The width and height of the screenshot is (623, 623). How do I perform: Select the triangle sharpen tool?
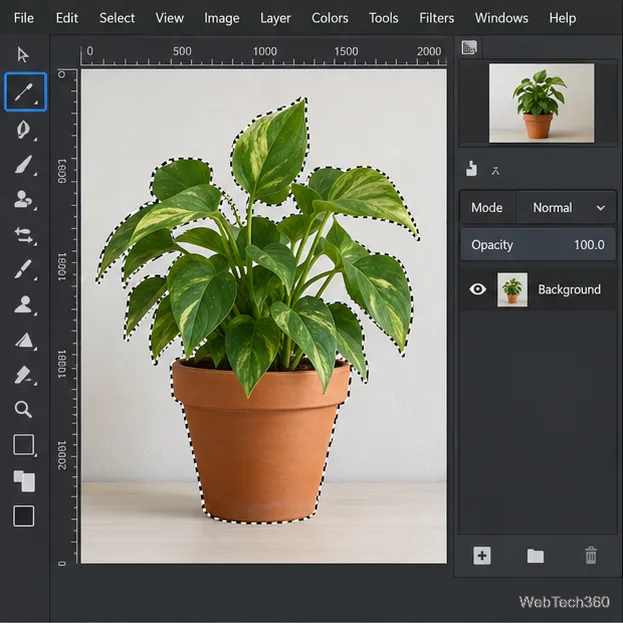[x=25, y=341]
